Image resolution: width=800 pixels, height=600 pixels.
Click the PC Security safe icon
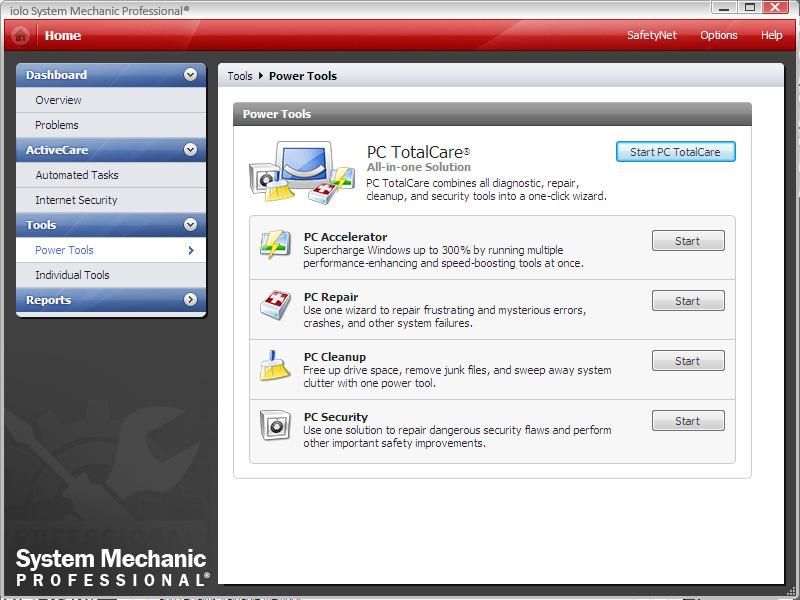tap(276, 425)
